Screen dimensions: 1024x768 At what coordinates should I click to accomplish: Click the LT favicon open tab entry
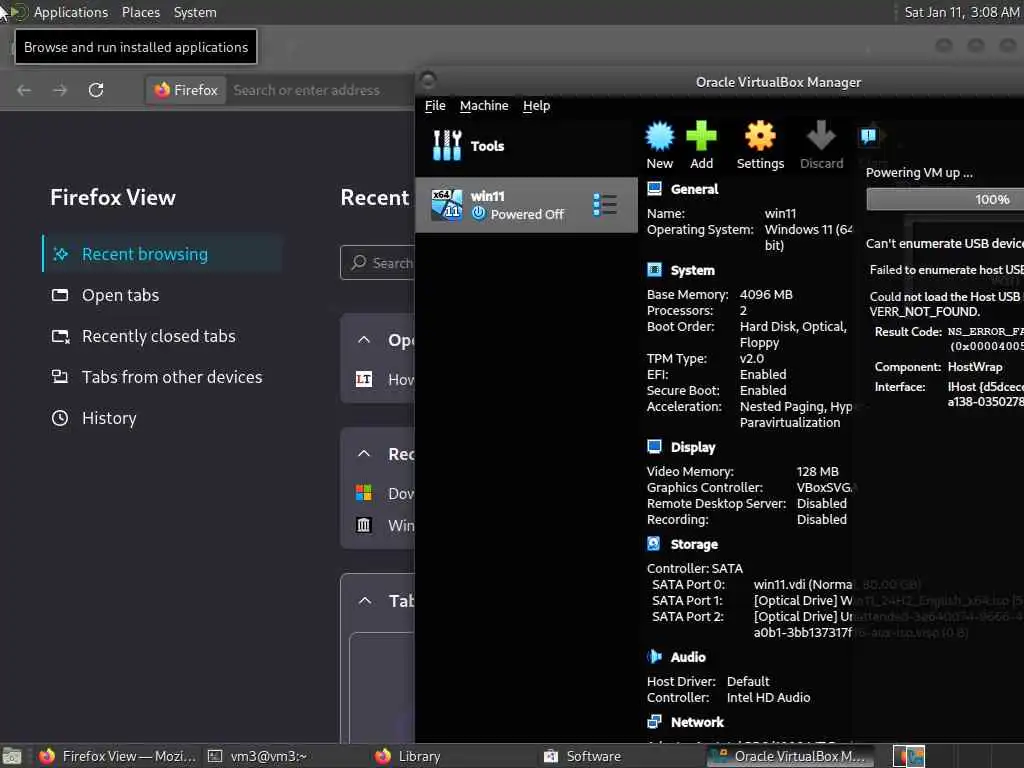coord(384,379)
